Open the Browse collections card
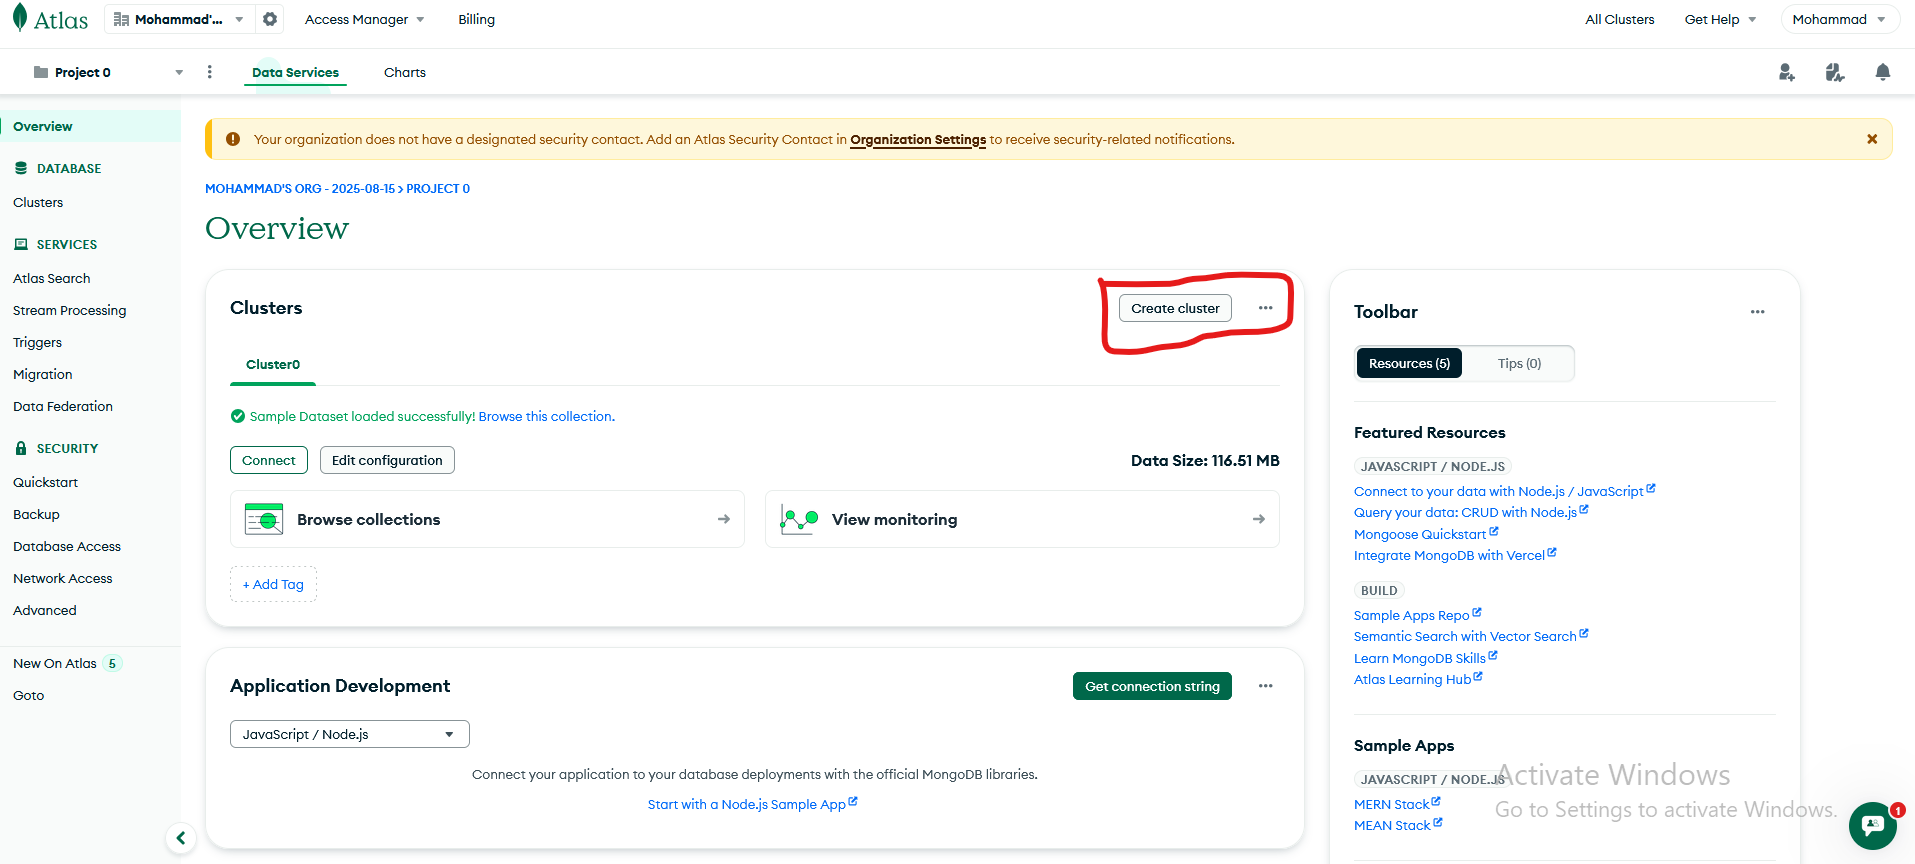This screenshot has width=1915, height=864. coord(487,519)
